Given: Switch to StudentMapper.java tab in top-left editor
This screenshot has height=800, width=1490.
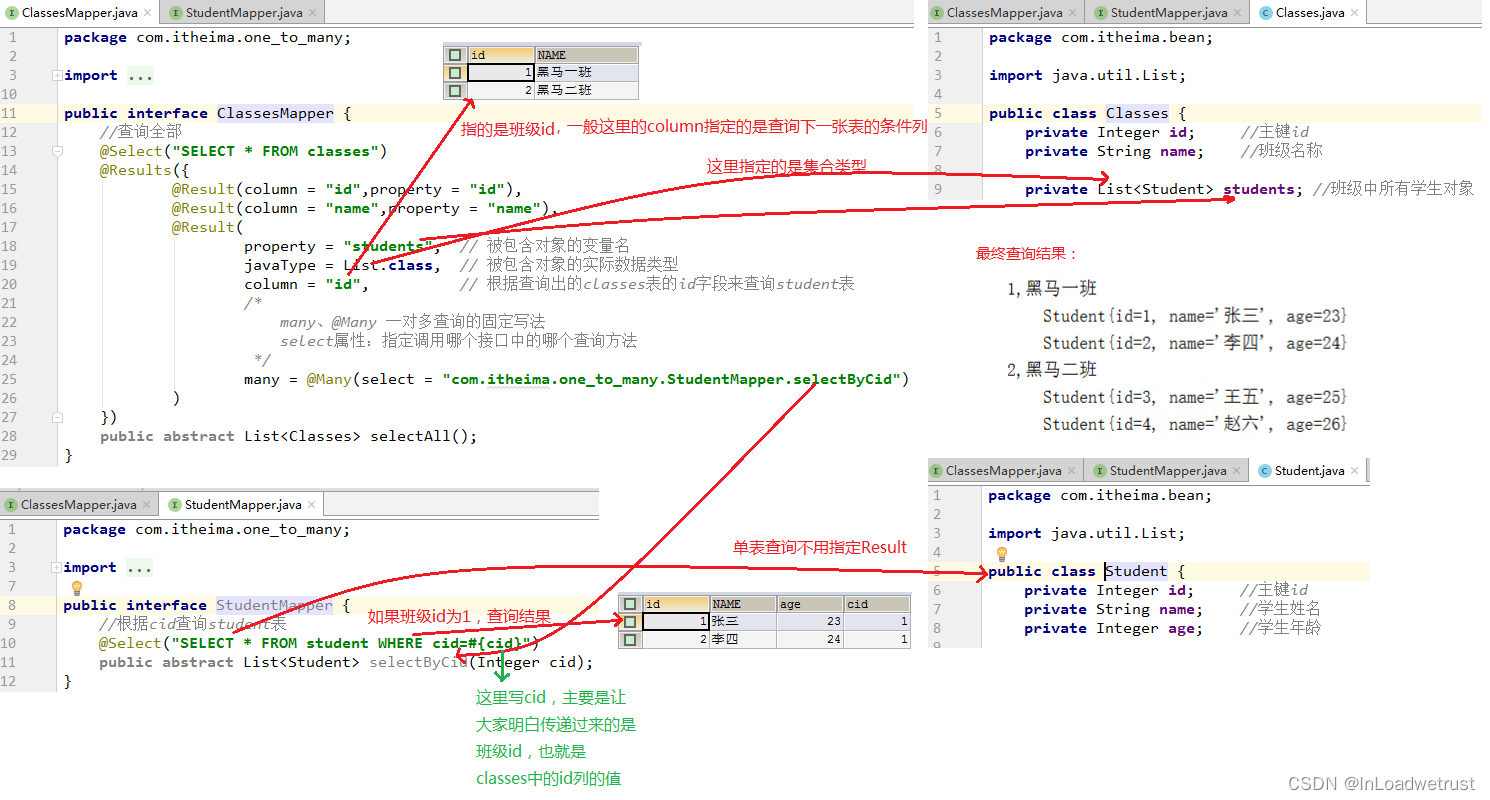Looking at the screenshot, I should [243, 13].
